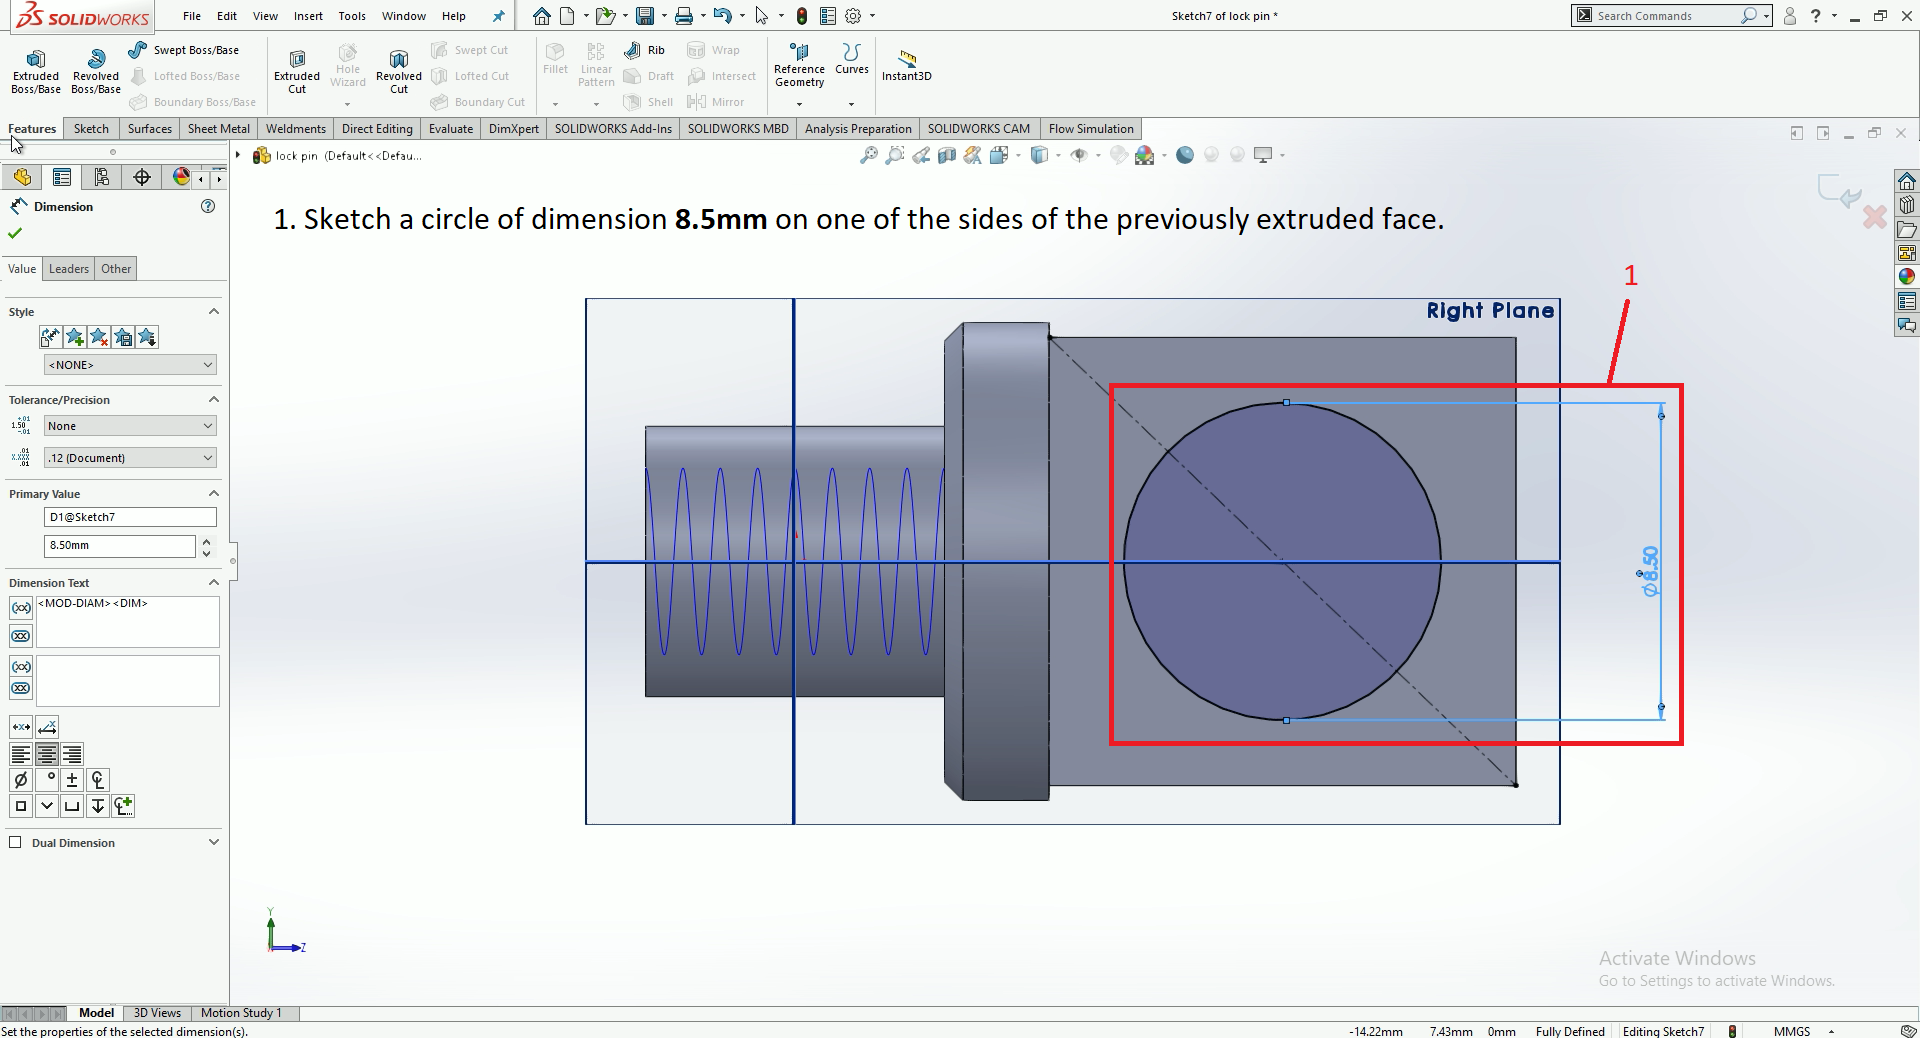Image resolution: width=1920 pixels, height=1038 pixels.
Task: Insert plus/minus symbol into dimension text
Action: point(72,780)
